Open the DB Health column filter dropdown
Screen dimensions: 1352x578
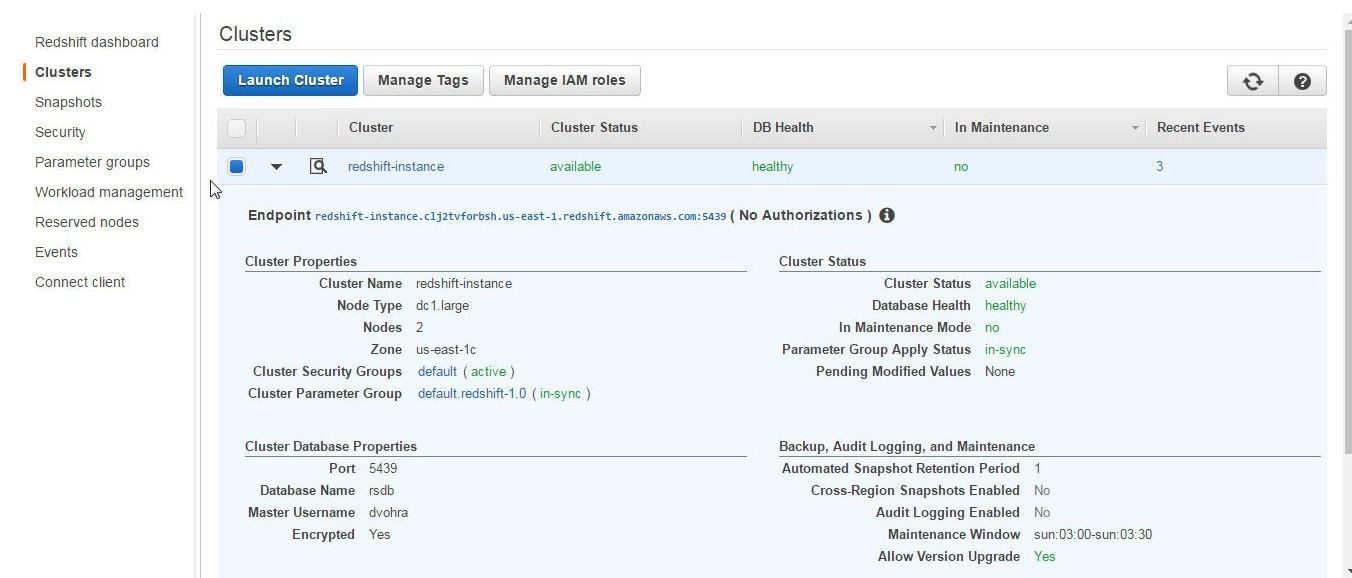pyautogui.click(x=933, y=128)
